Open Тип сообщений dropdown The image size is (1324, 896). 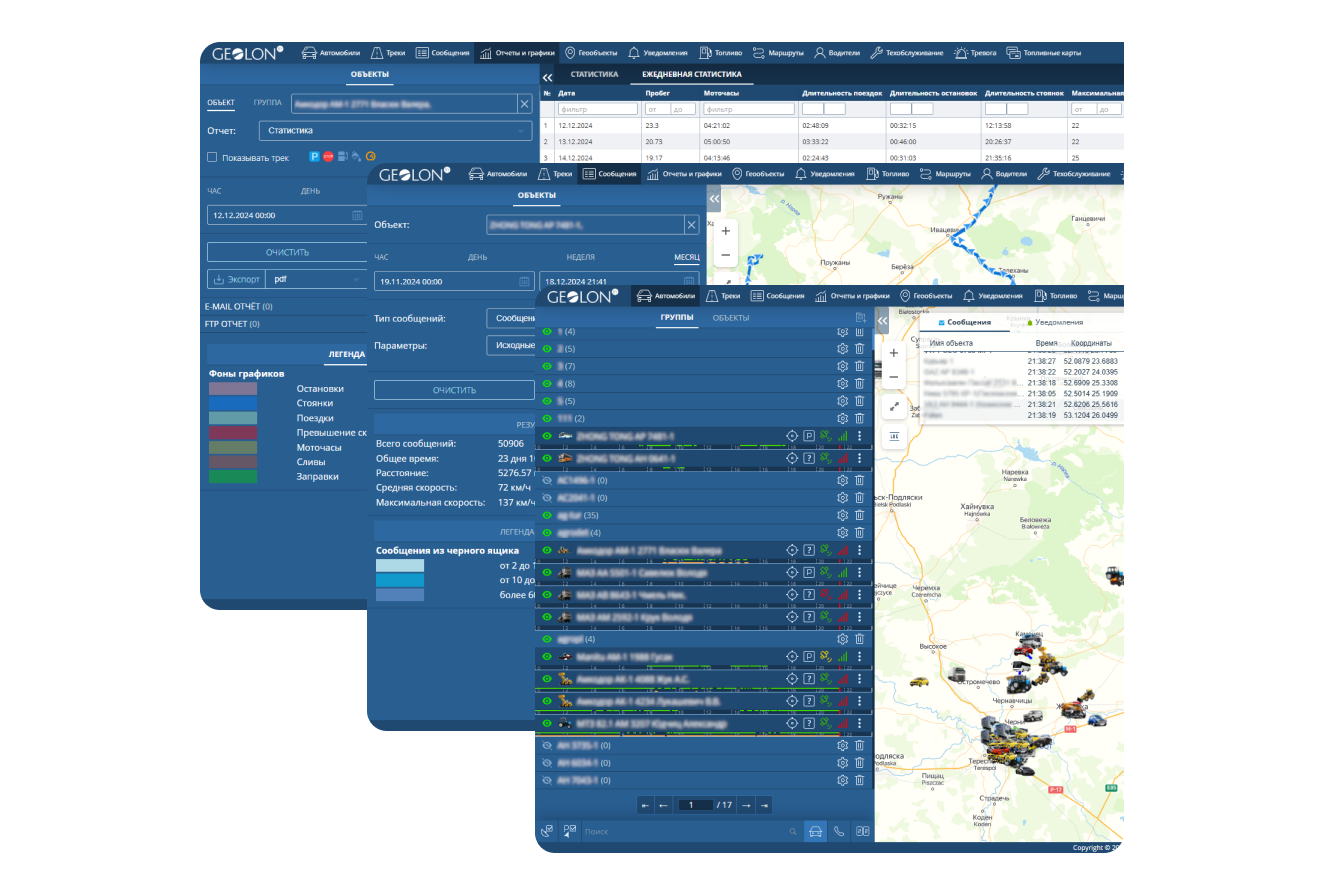coord(512,318)
